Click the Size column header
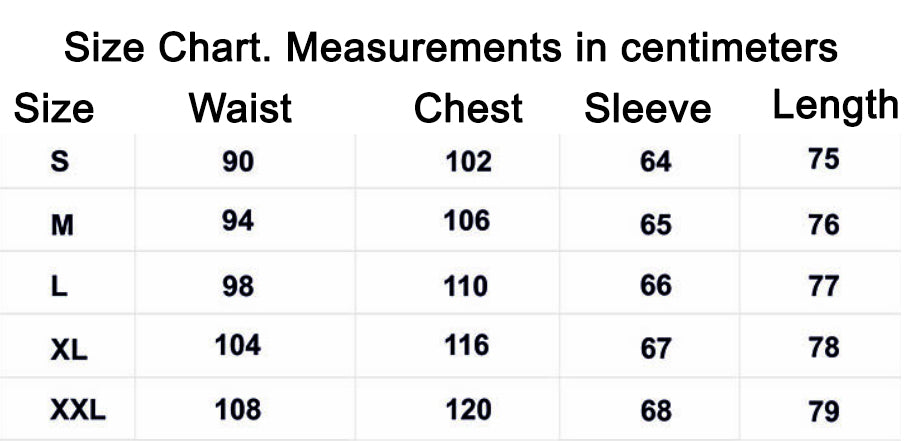 [54, 109]
